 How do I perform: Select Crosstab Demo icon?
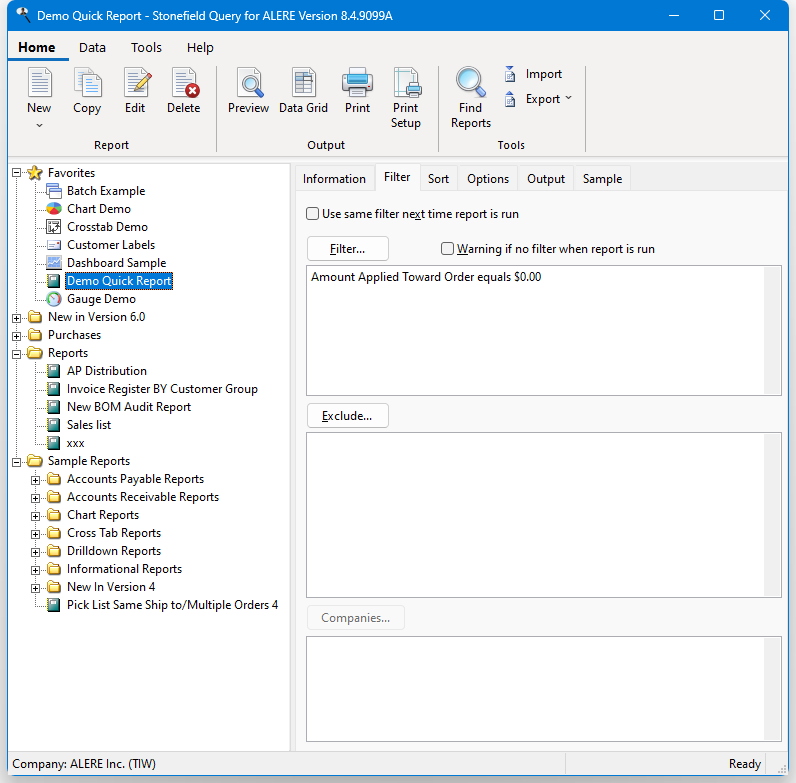(54, 226)
